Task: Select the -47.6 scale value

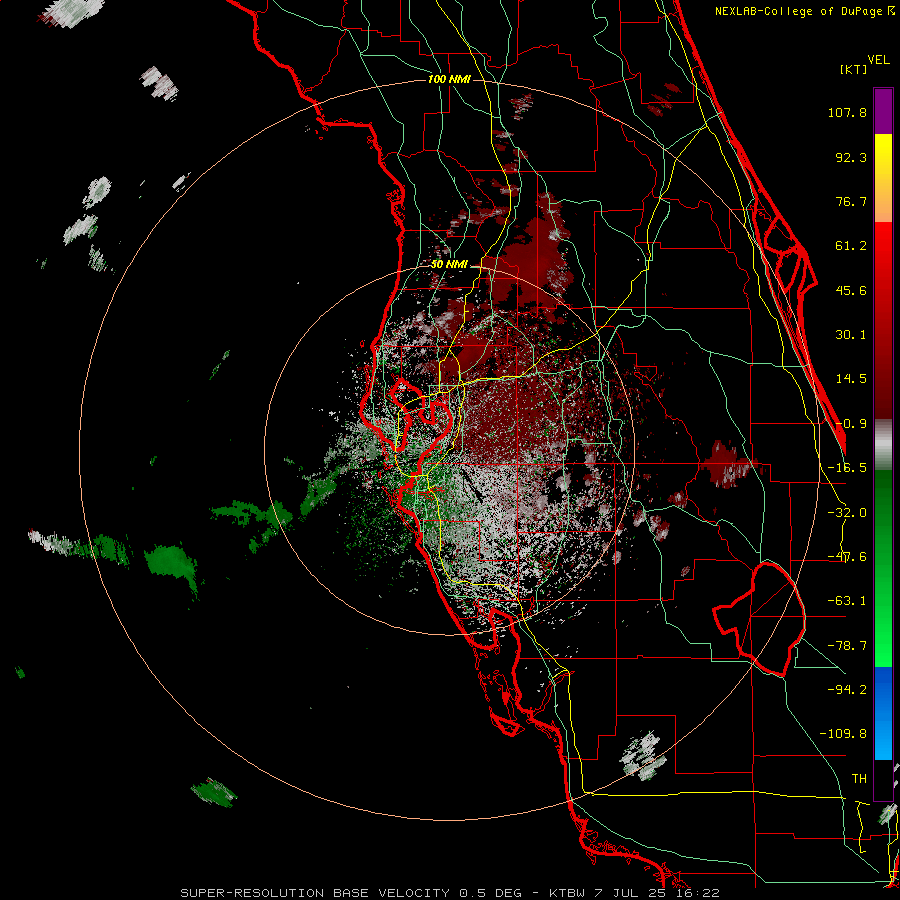Action: [x=847, y=557]
